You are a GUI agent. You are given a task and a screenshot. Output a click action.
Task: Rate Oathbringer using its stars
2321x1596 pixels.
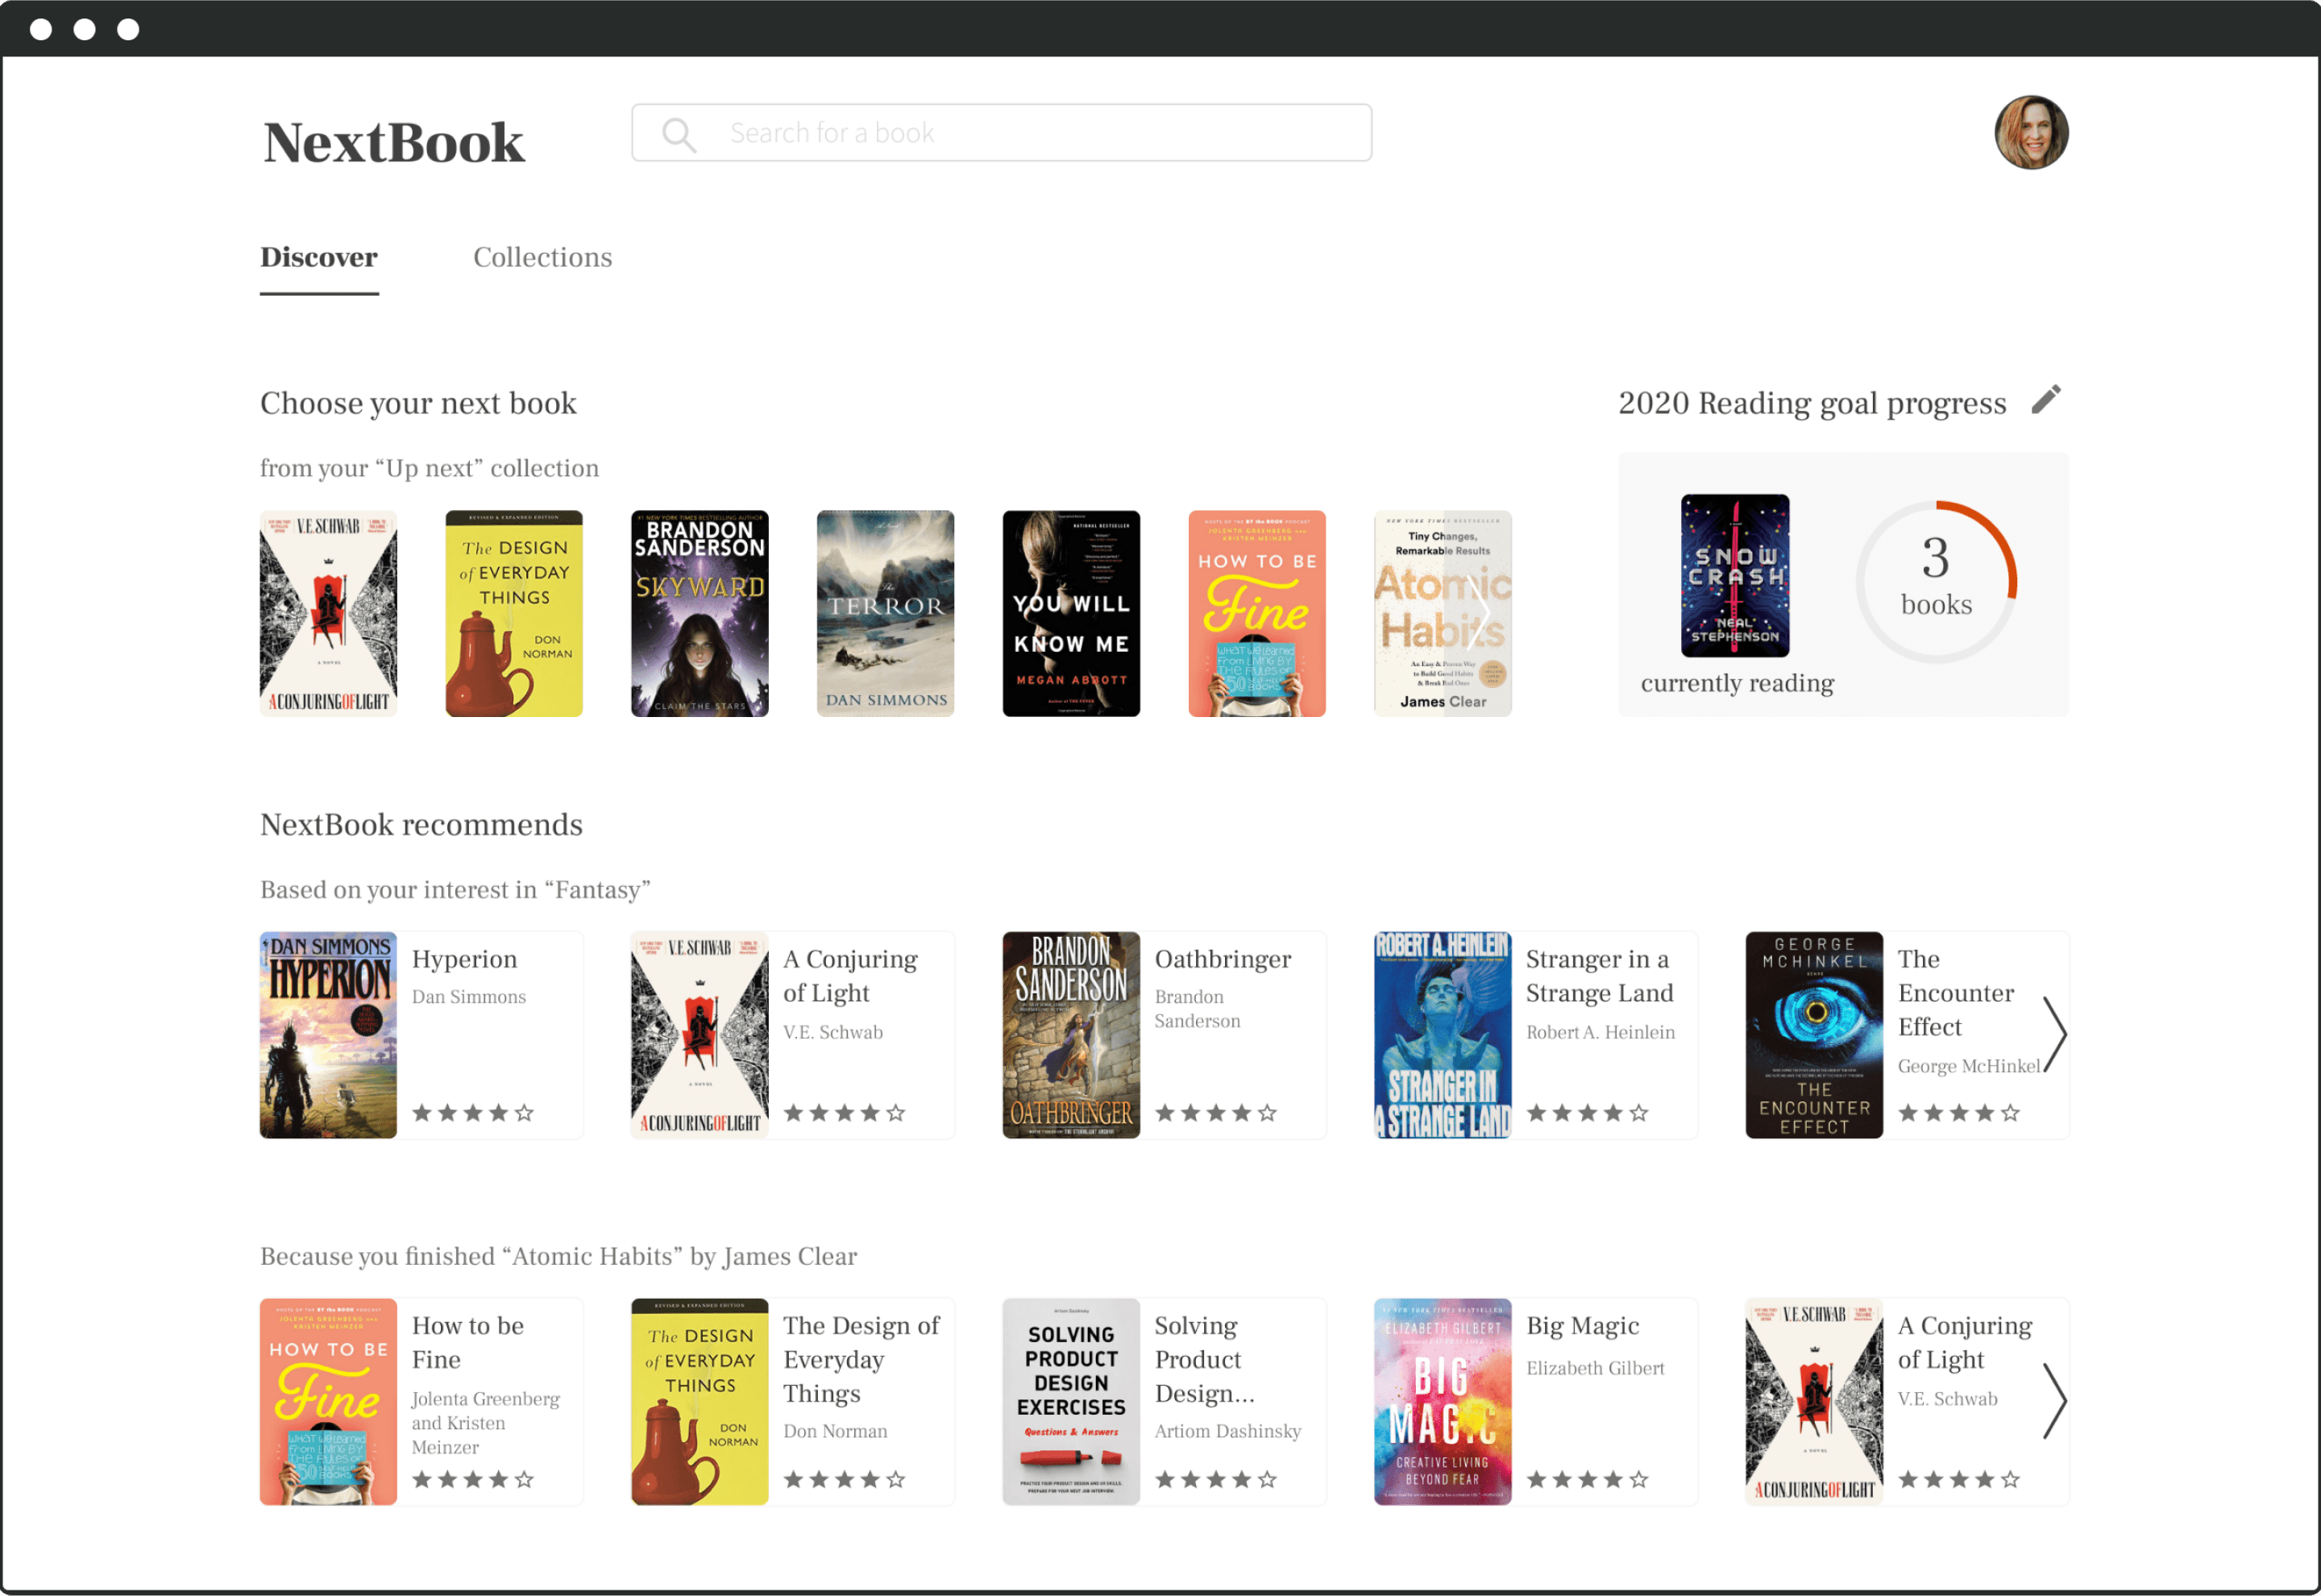1216,1113
